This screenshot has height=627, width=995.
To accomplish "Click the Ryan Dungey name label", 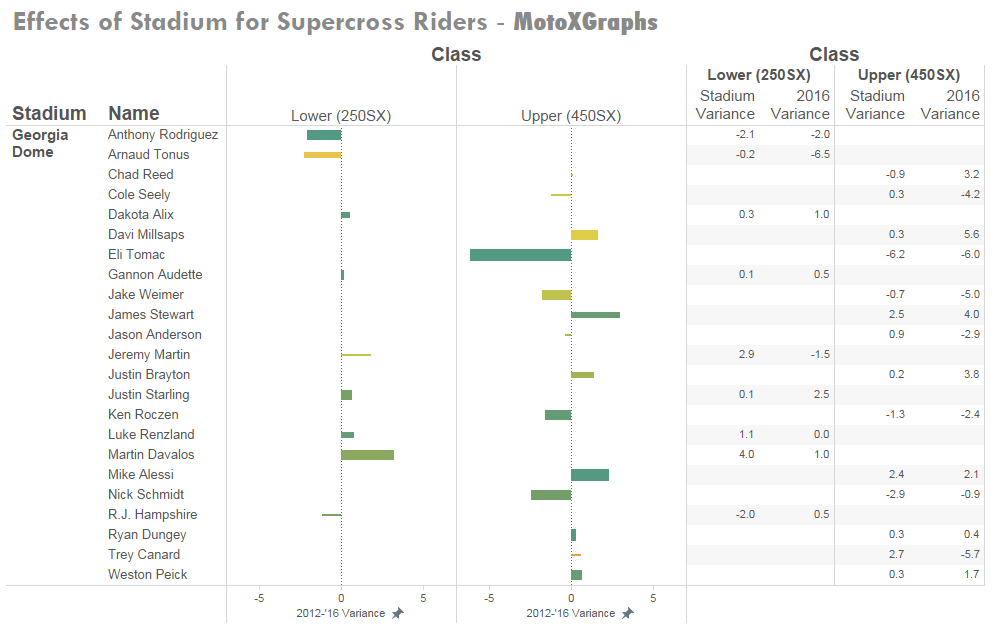I will tap(147, 534).
